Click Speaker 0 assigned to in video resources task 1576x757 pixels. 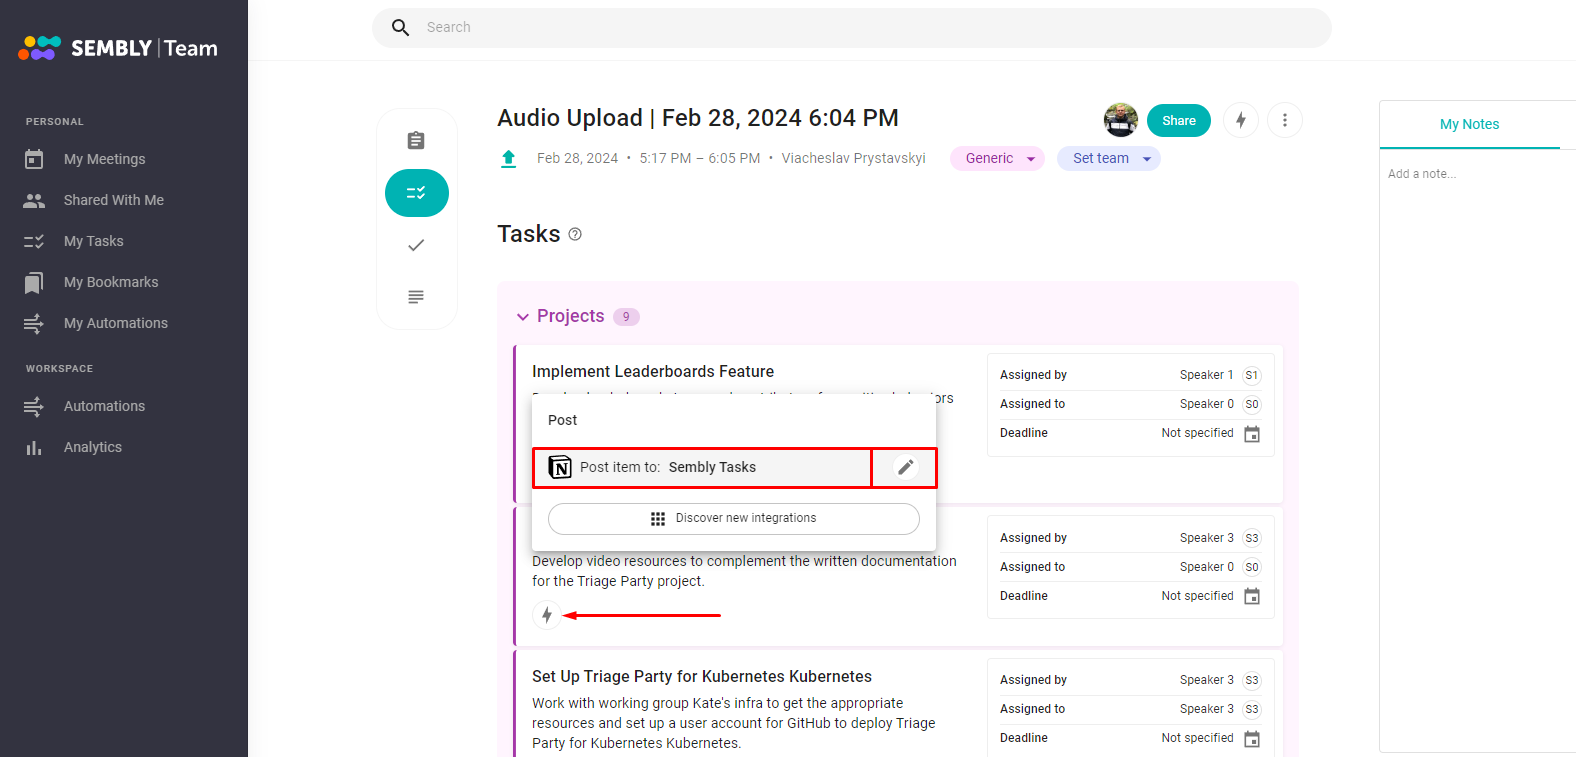point(1220,567)
